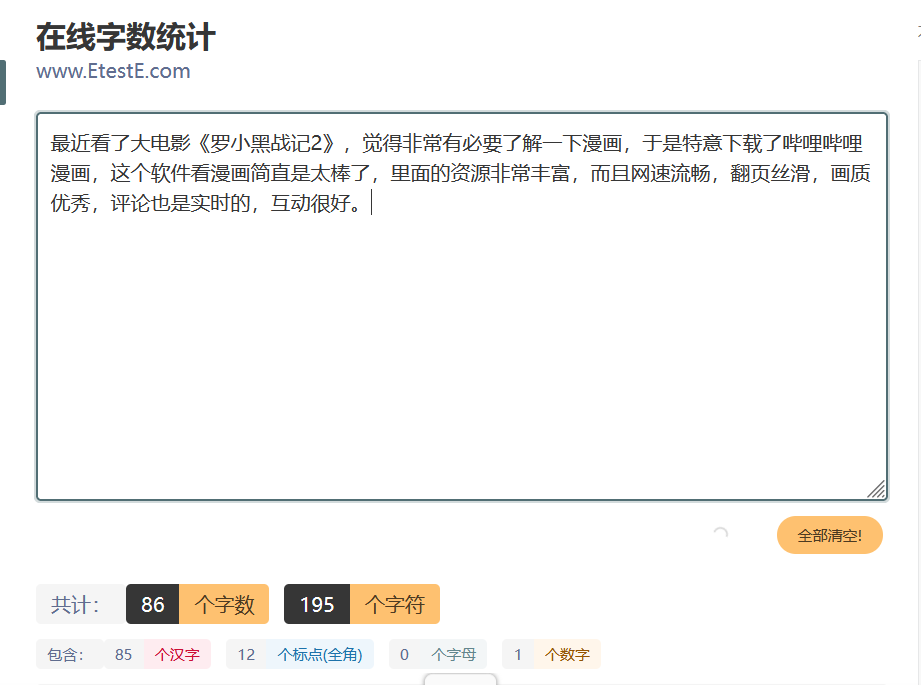Click the 12 punctuation count value
The height and width of the screenshot is (685, 921).
(x=246, y=654)
